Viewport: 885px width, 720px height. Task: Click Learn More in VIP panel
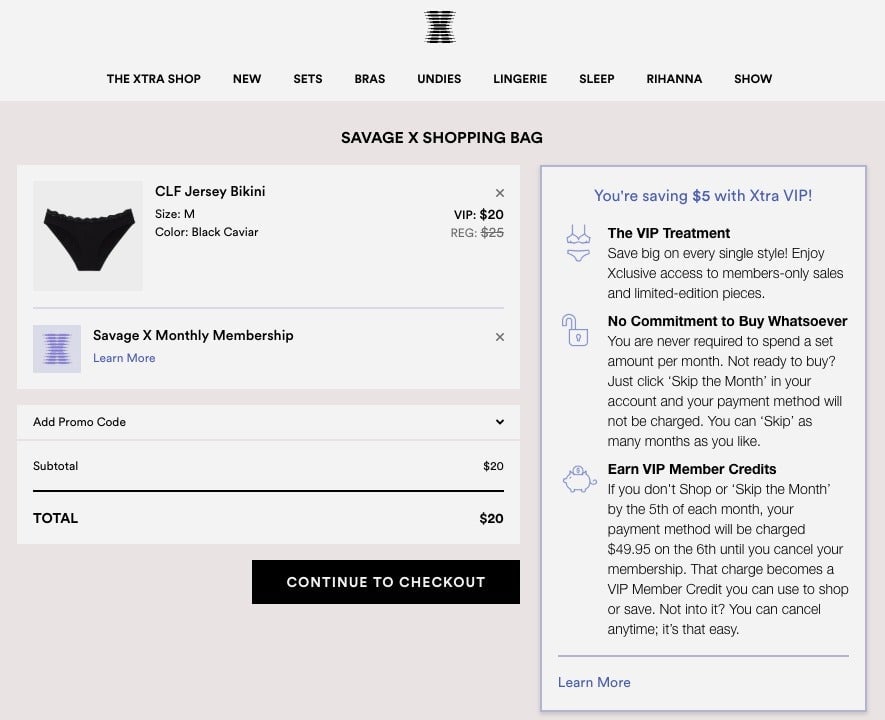pos(594,682)
